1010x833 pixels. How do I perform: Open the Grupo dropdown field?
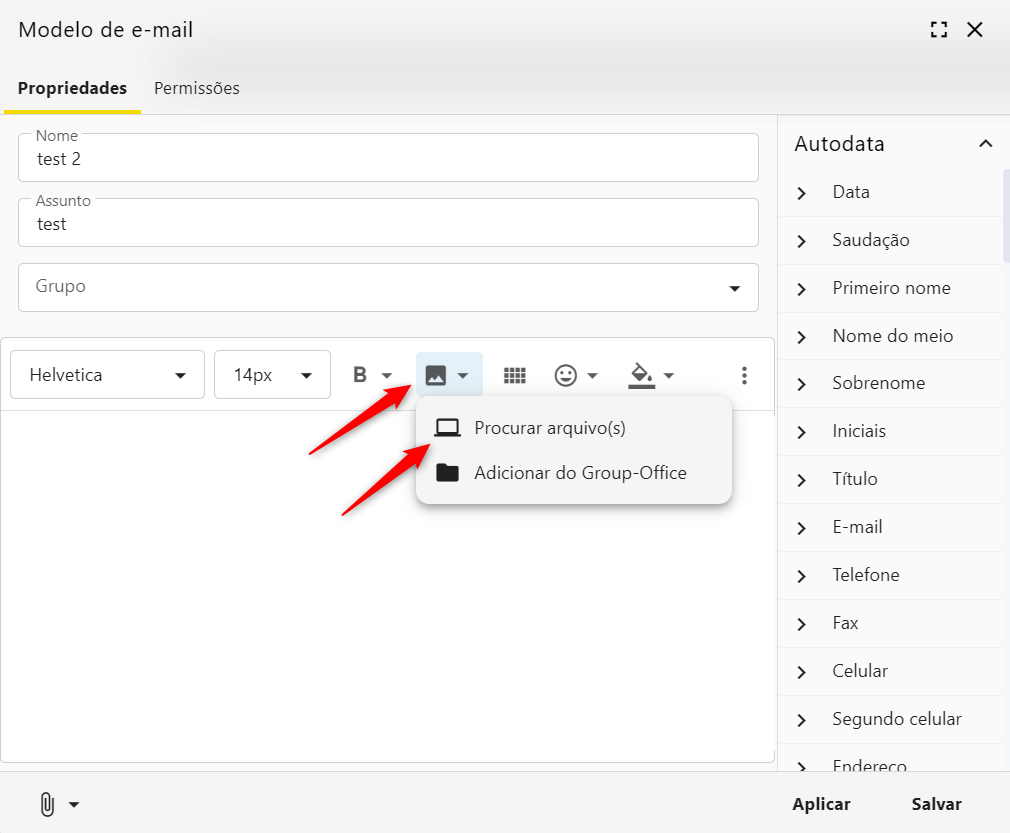click(388, 288)
